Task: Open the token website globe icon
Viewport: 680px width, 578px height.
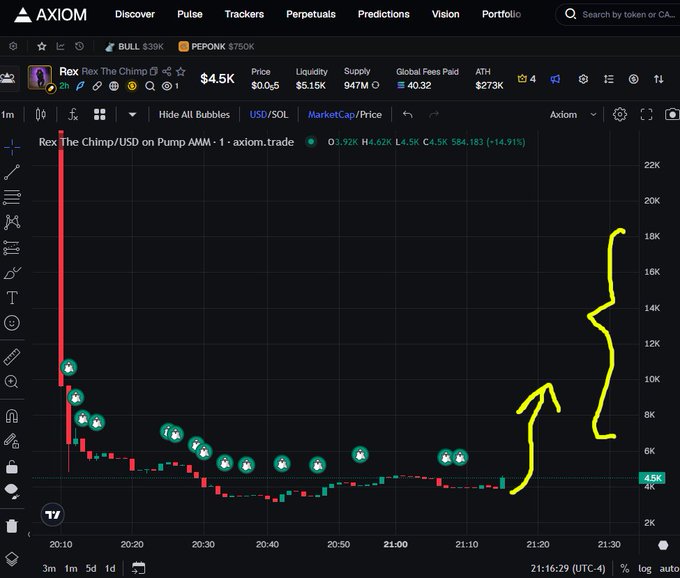Action: pos(114,86)
